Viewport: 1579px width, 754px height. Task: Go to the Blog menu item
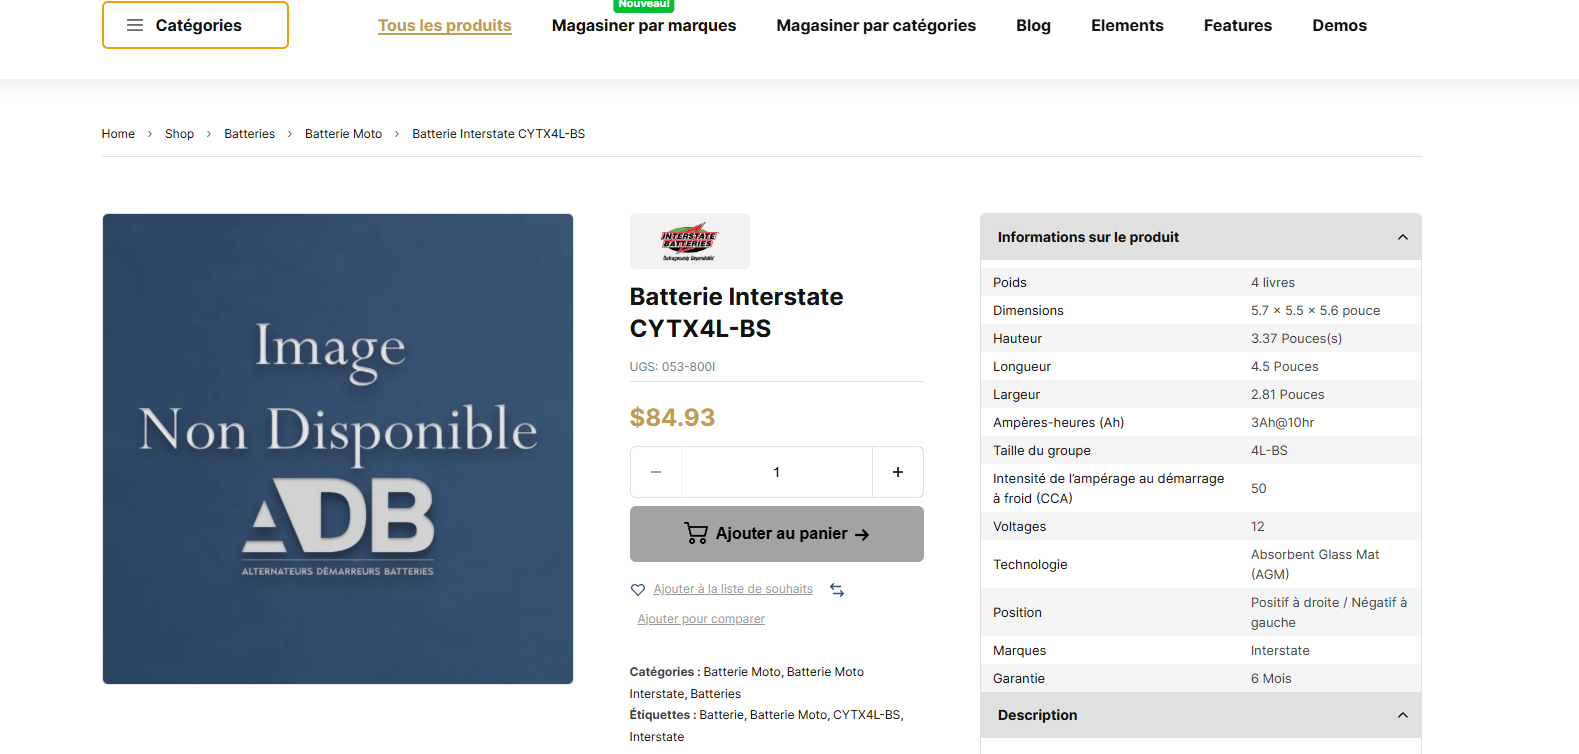1034,25
